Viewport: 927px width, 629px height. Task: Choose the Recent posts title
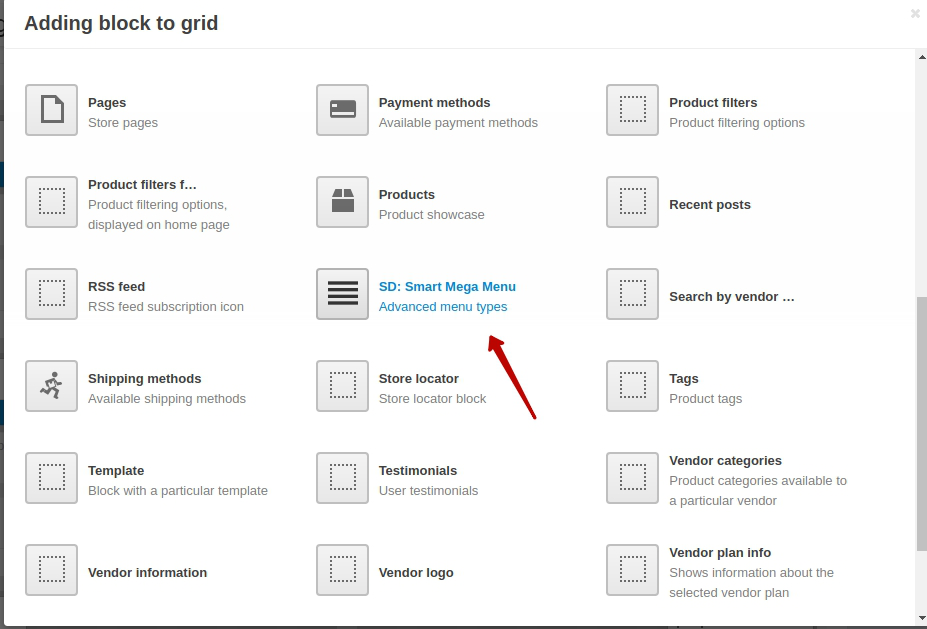[x=710, y=205]
